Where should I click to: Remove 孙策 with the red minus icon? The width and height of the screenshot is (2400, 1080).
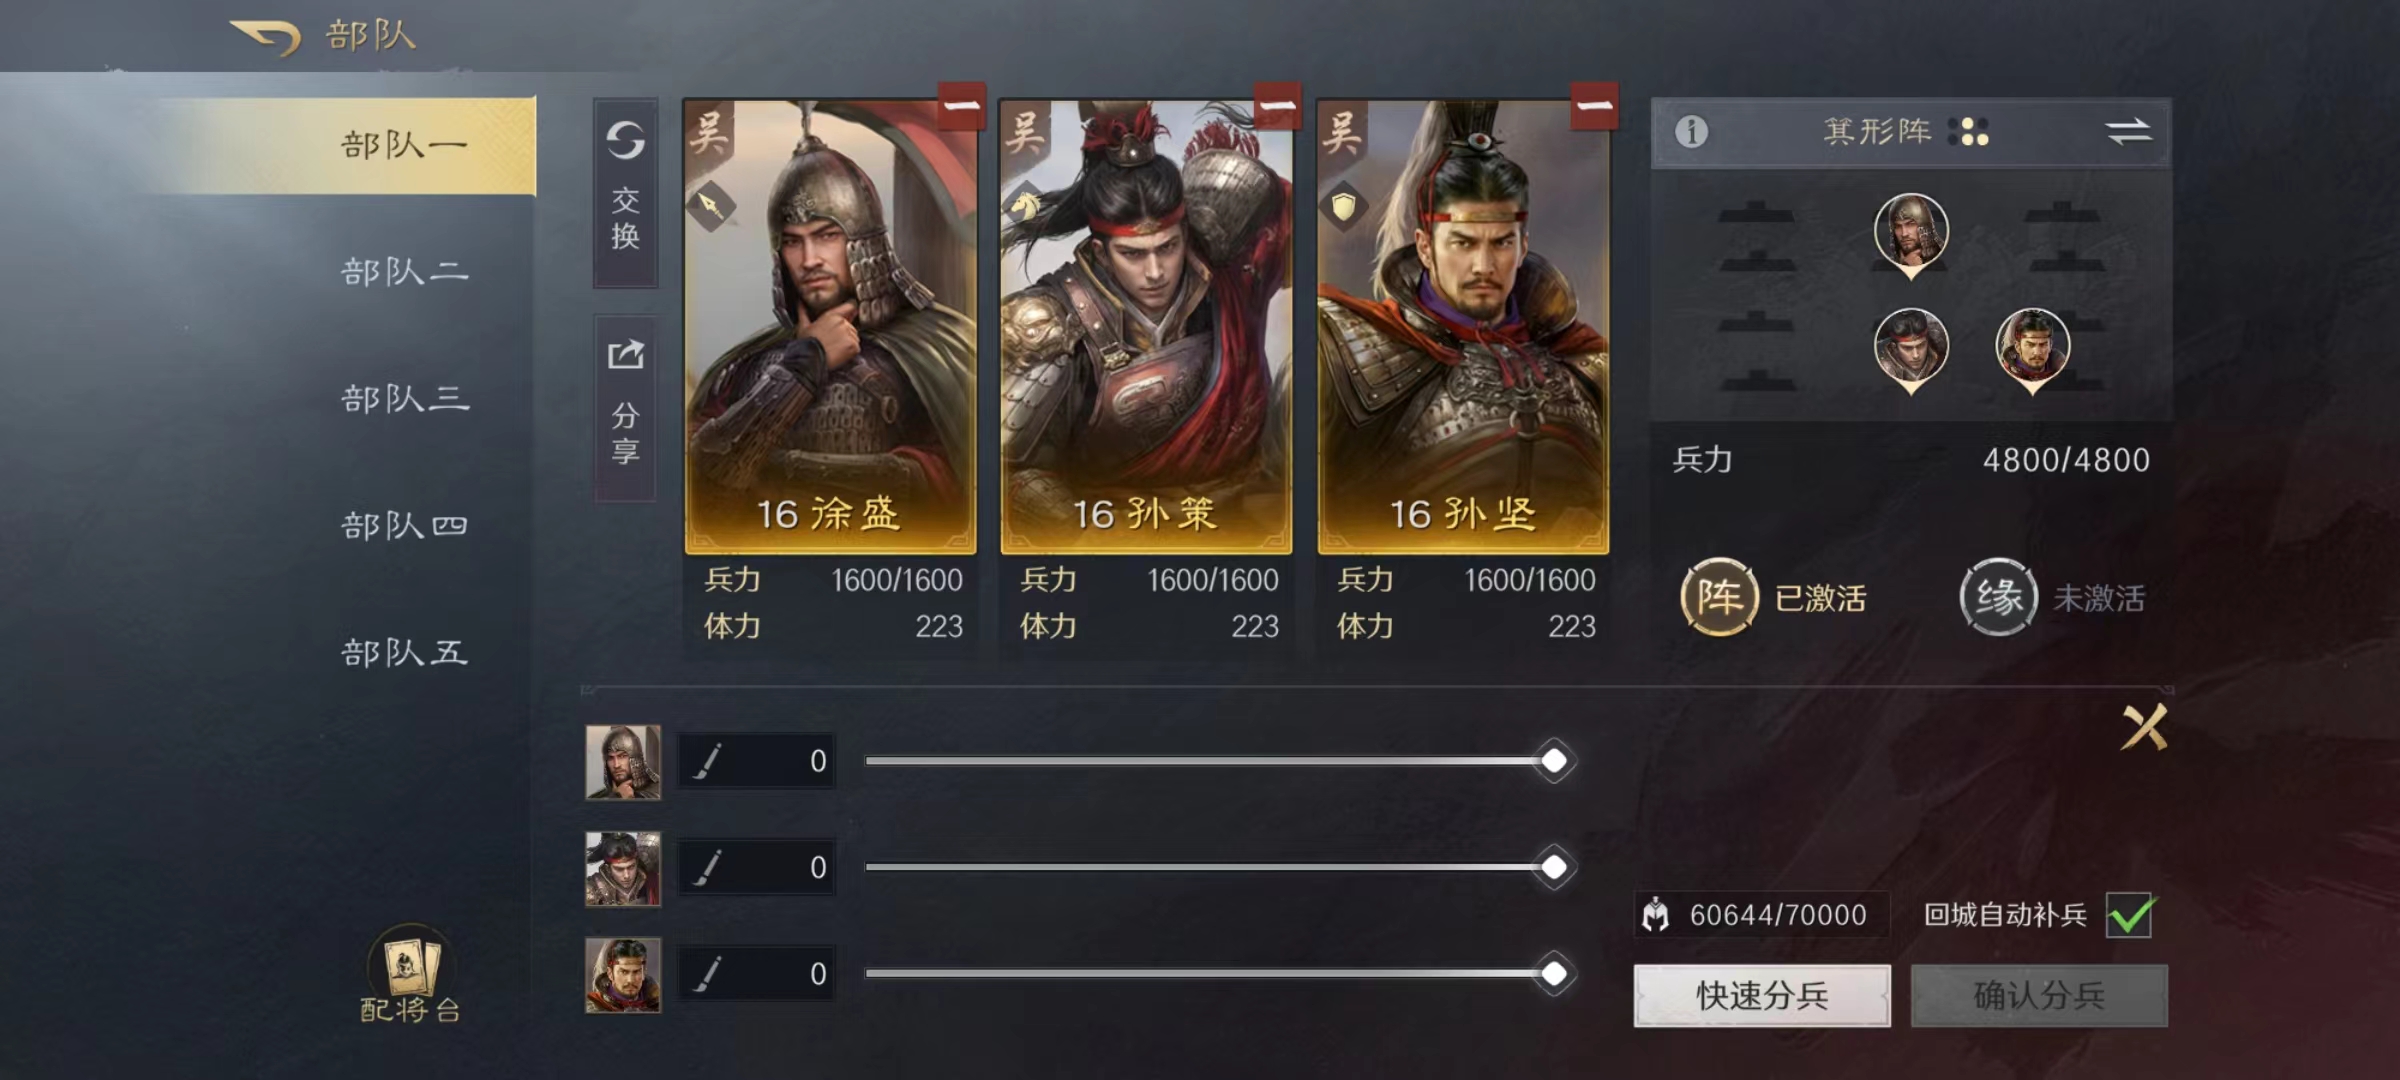point(1277,106)
